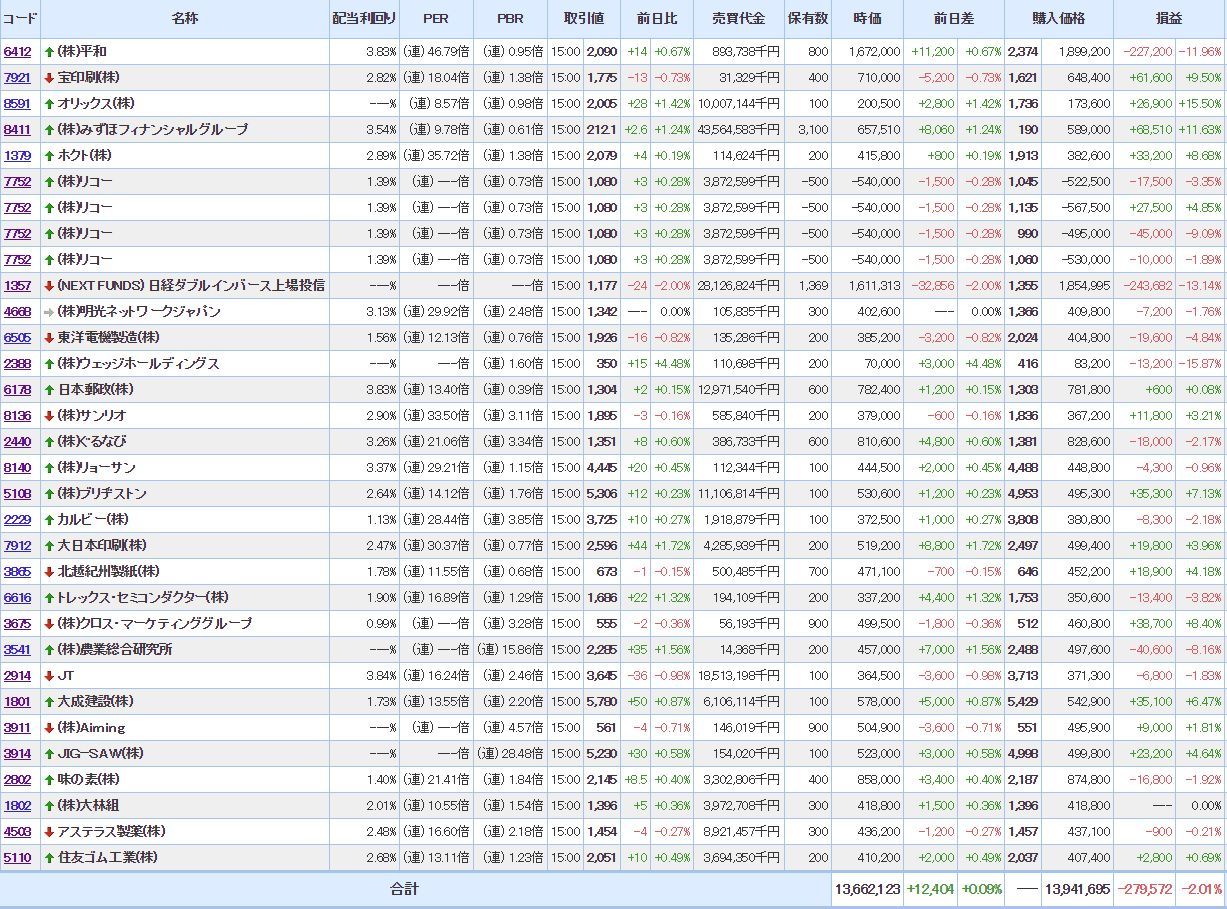The width and height of the screenshot is (1227, 909).
Task: Click the 配当利回り column header
Action: click(364, 19)
